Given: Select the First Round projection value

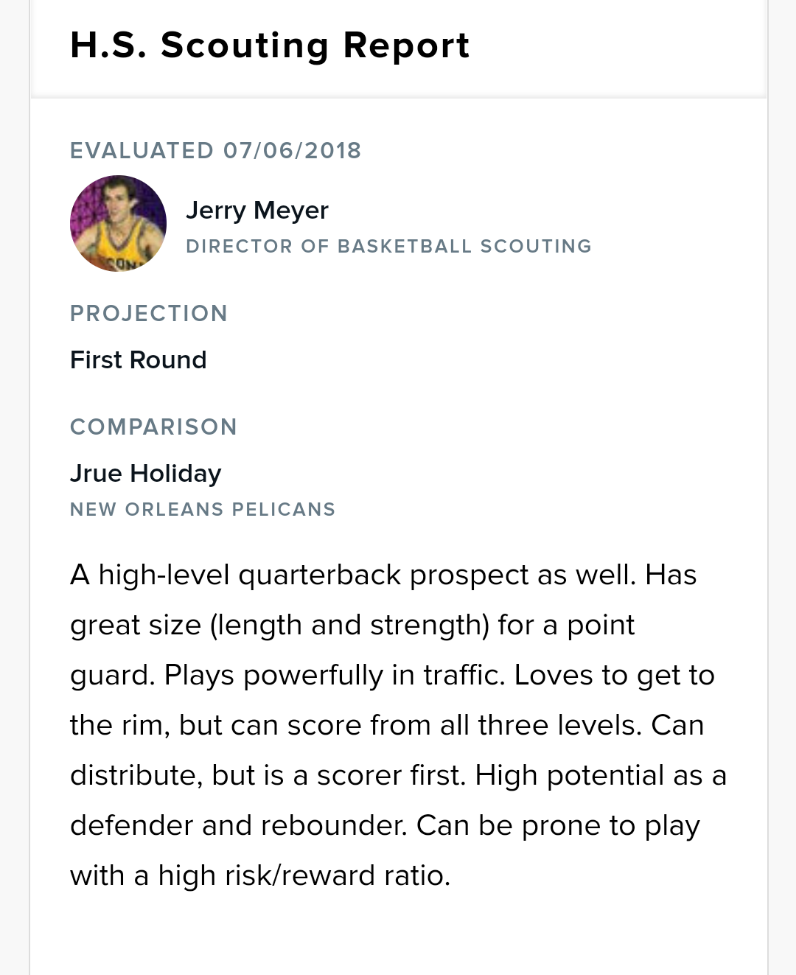Looking at the screenshot, I should 138,360.
